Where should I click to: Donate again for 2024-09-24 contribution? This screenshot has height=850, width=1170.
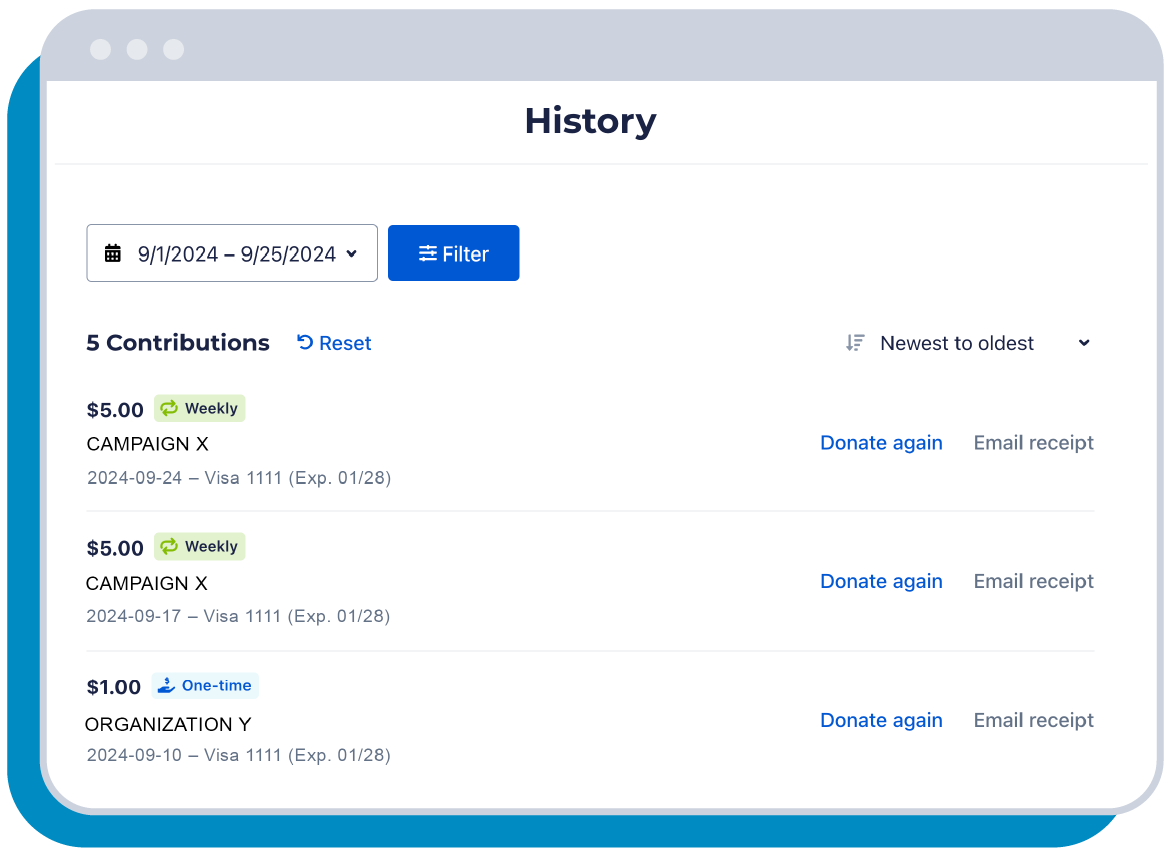coord(881,443)
